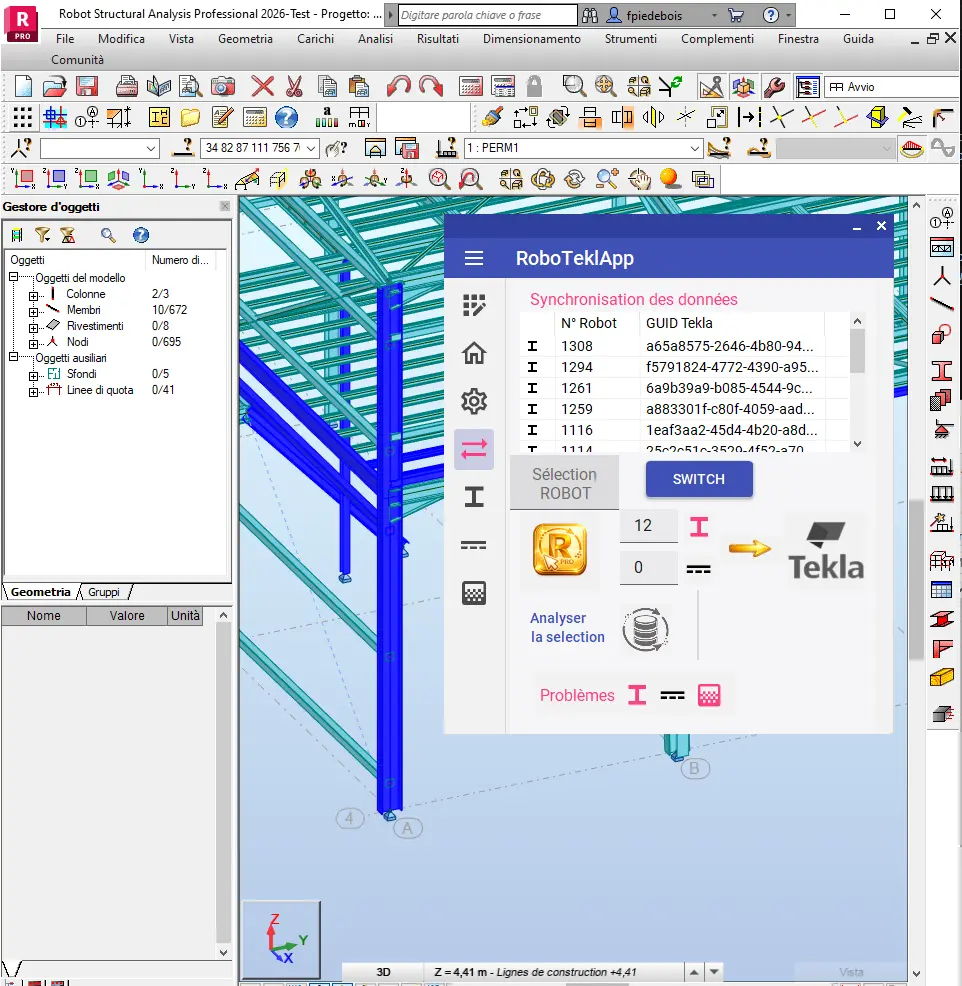
Task: Expand the Membri tree node
Action: 34,310
